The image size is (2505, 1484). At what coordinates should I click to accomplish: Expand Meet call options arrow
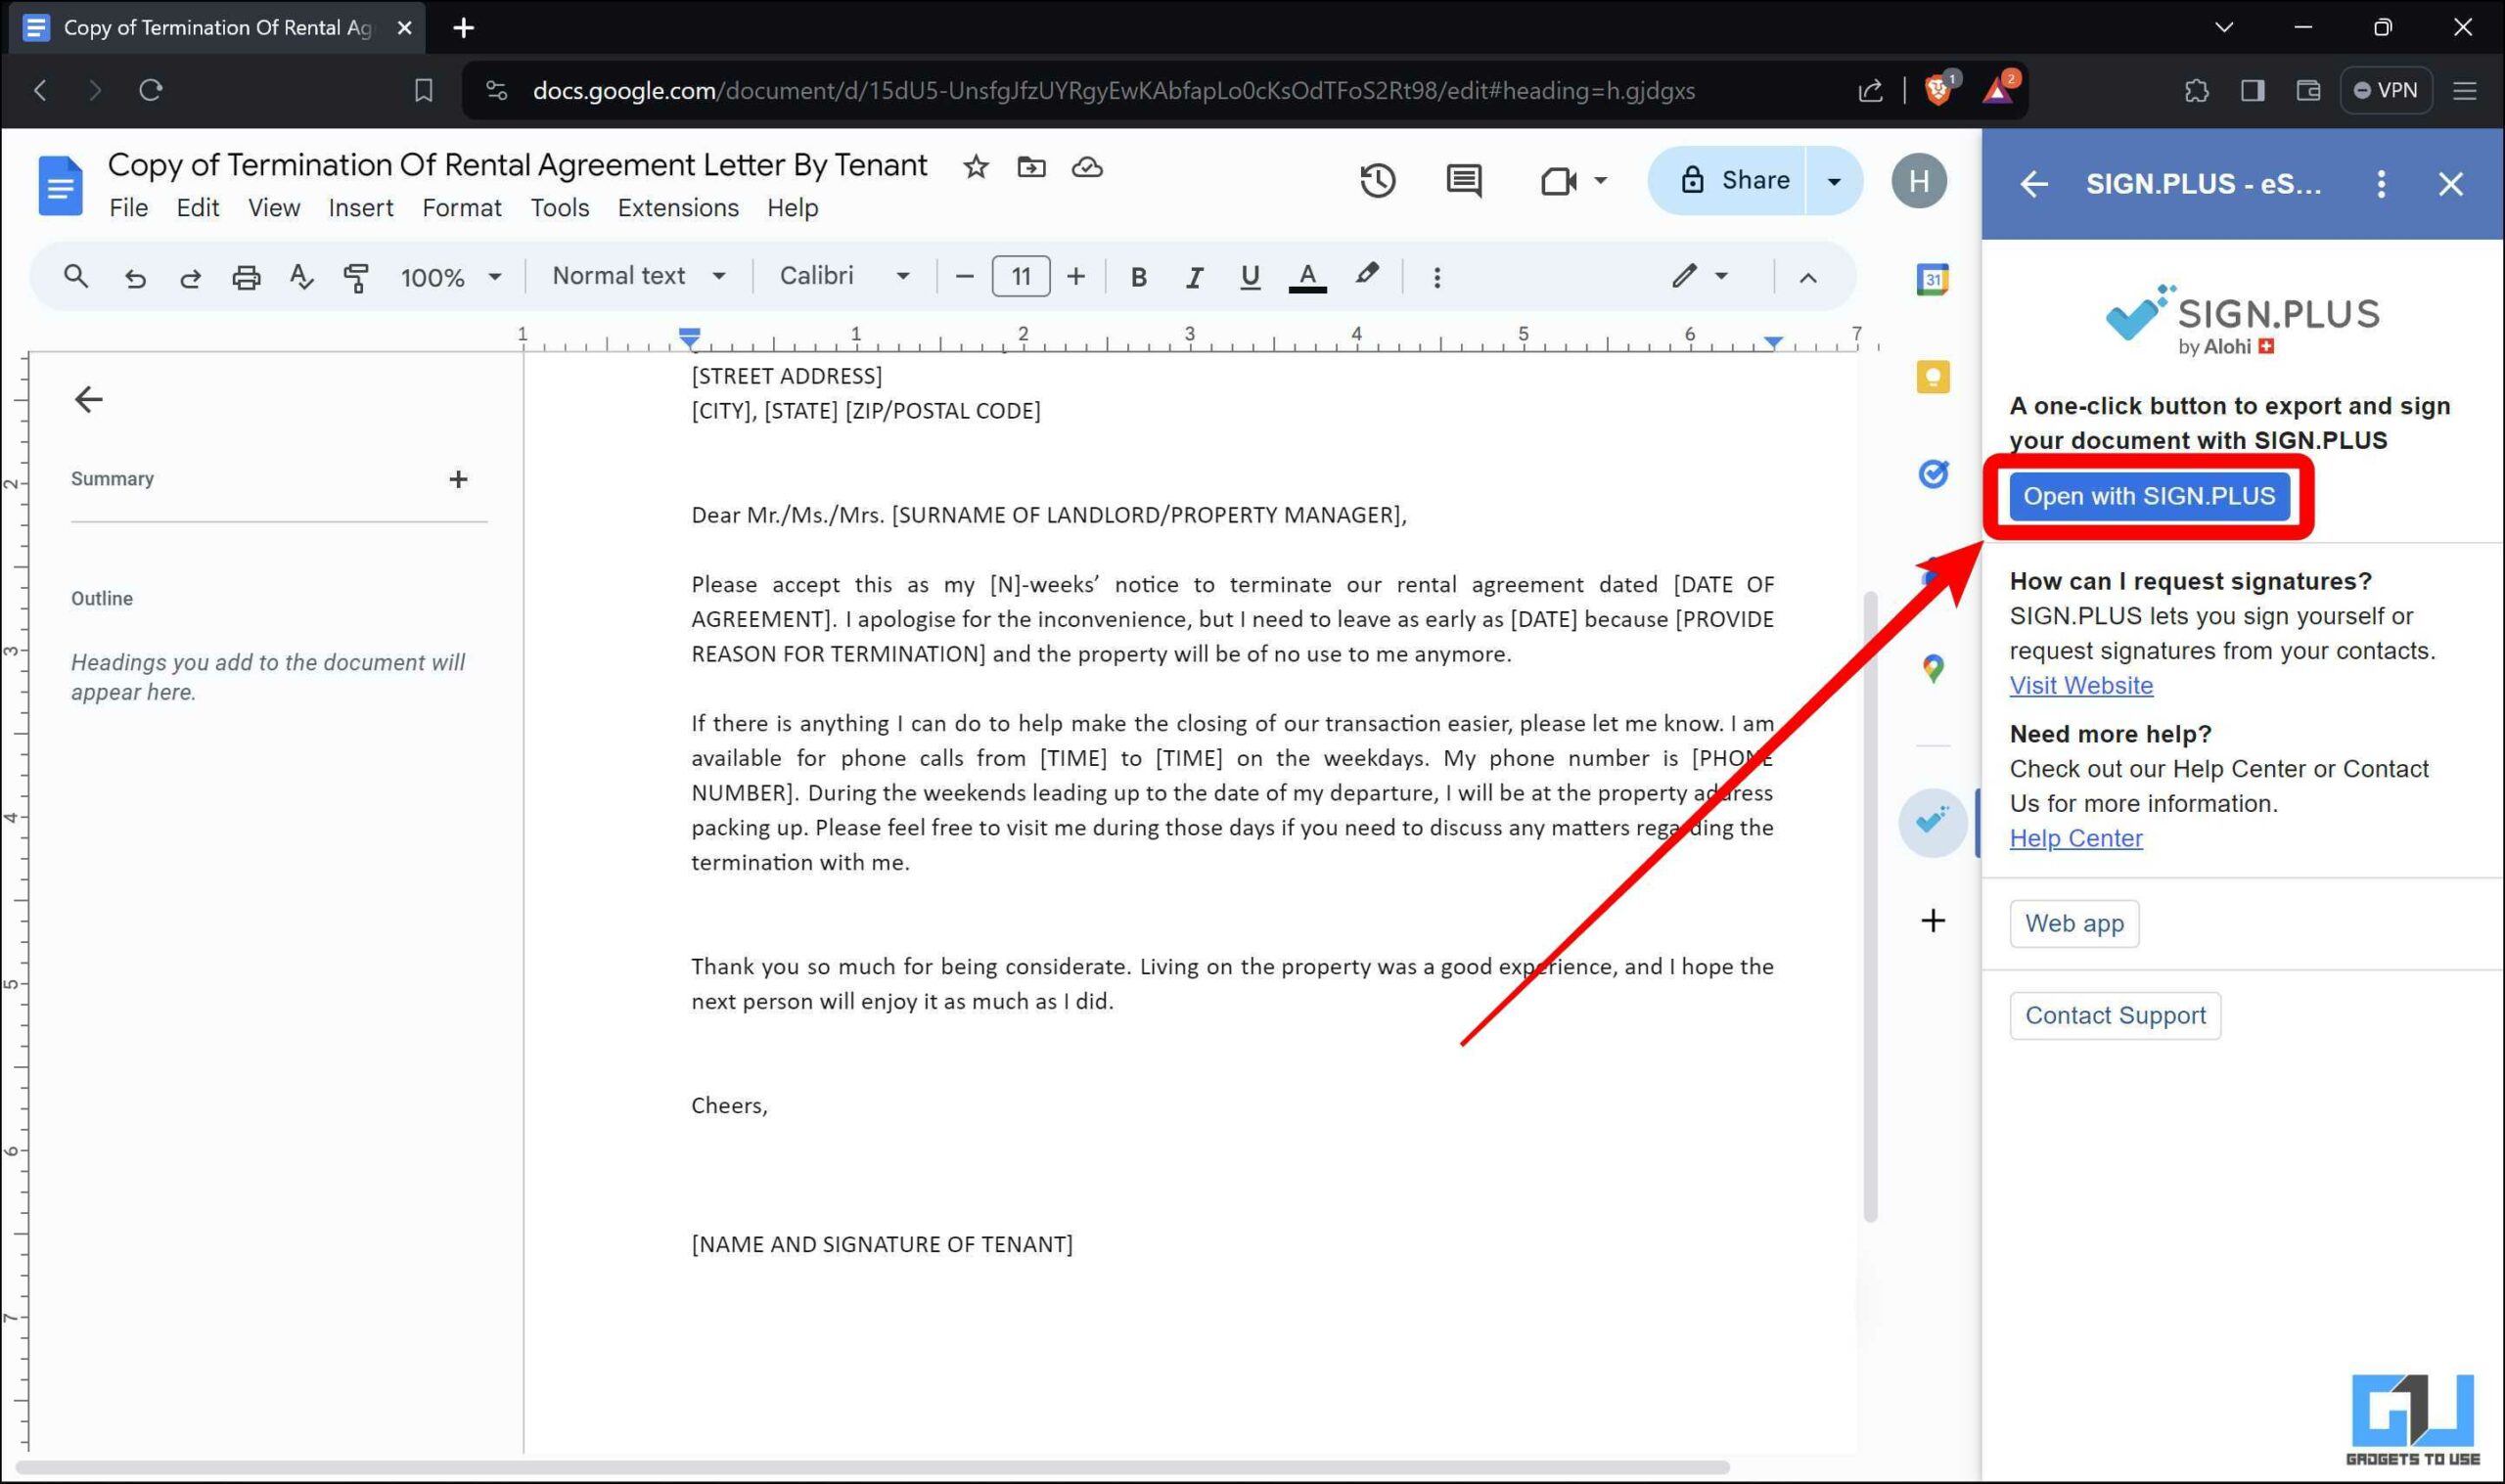tap(1600, 181)
